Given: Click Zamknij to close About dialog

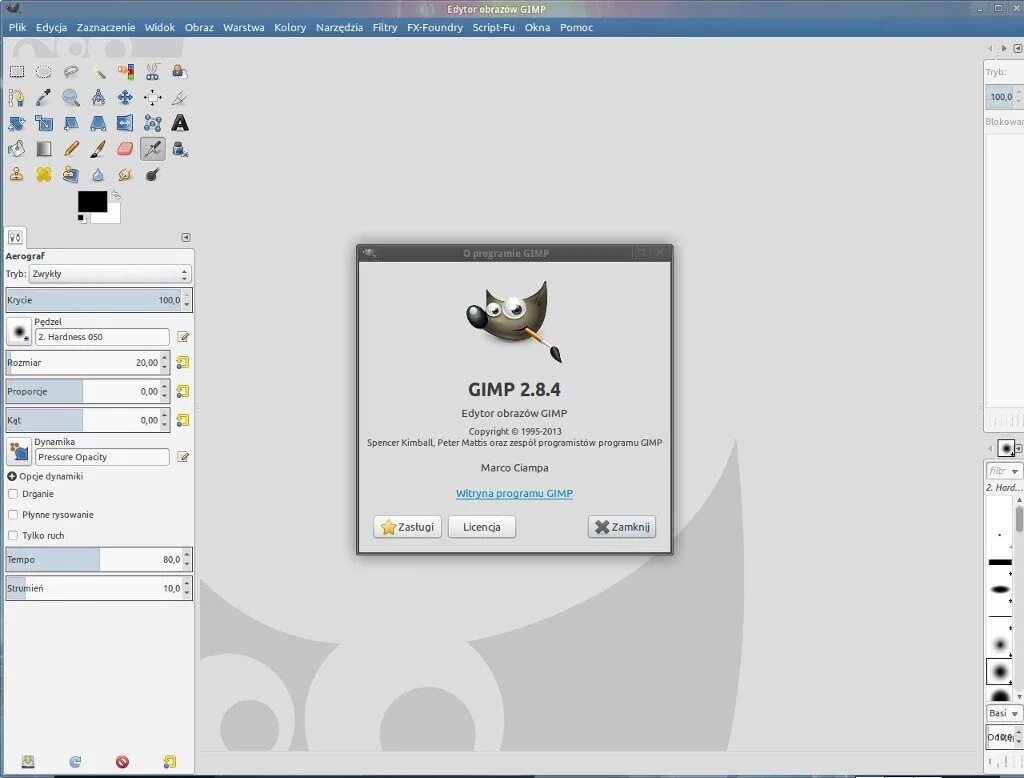Looking at the screenshot, I should [622, 527].
